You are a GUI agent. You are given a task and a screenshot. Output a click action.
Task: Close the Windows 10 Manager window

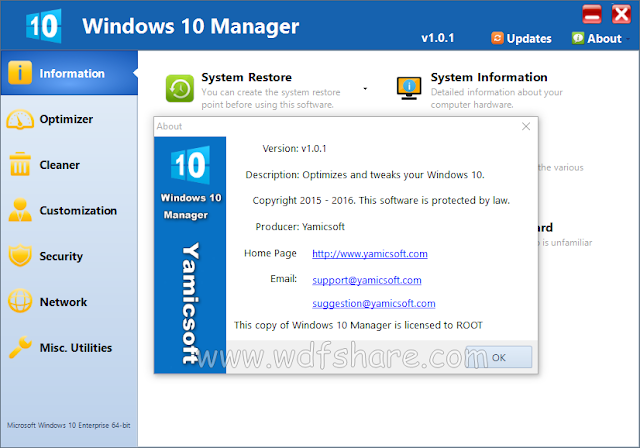(621, 14)
